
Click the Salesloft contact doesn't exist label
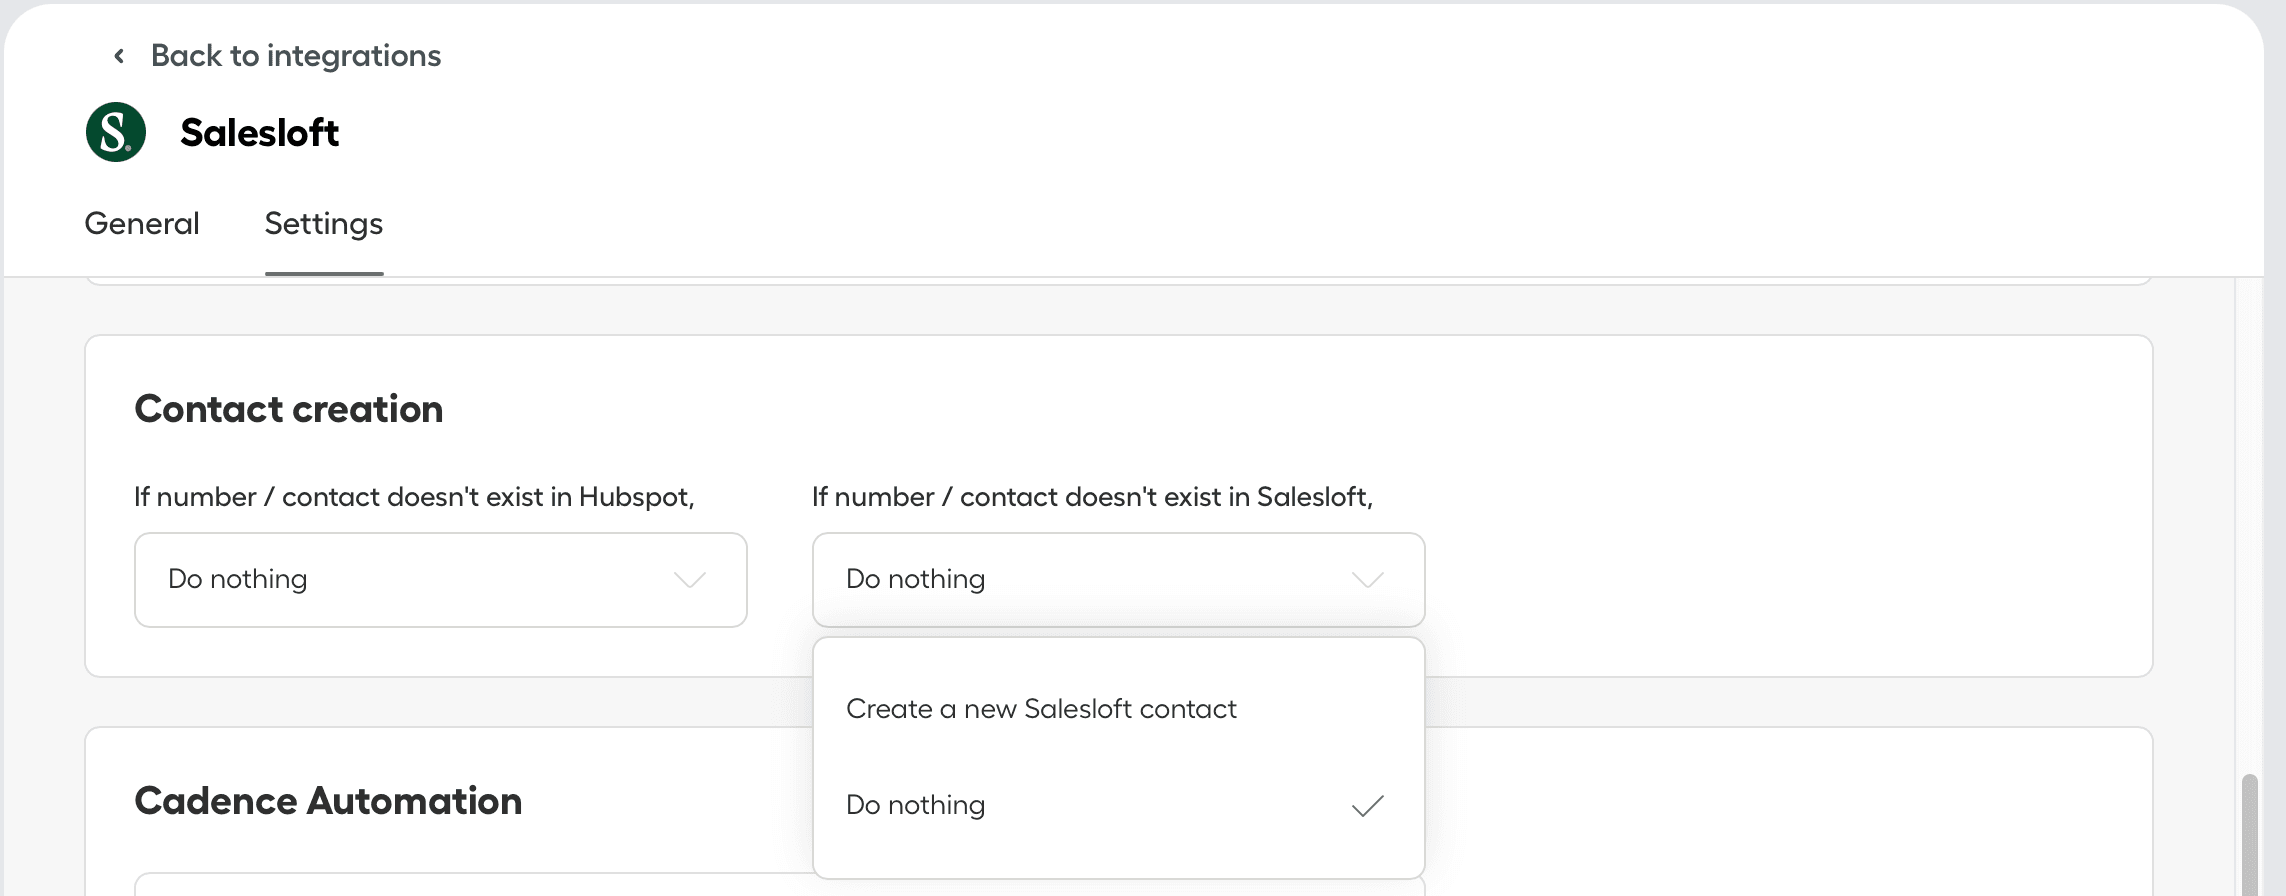(1092, 497)
